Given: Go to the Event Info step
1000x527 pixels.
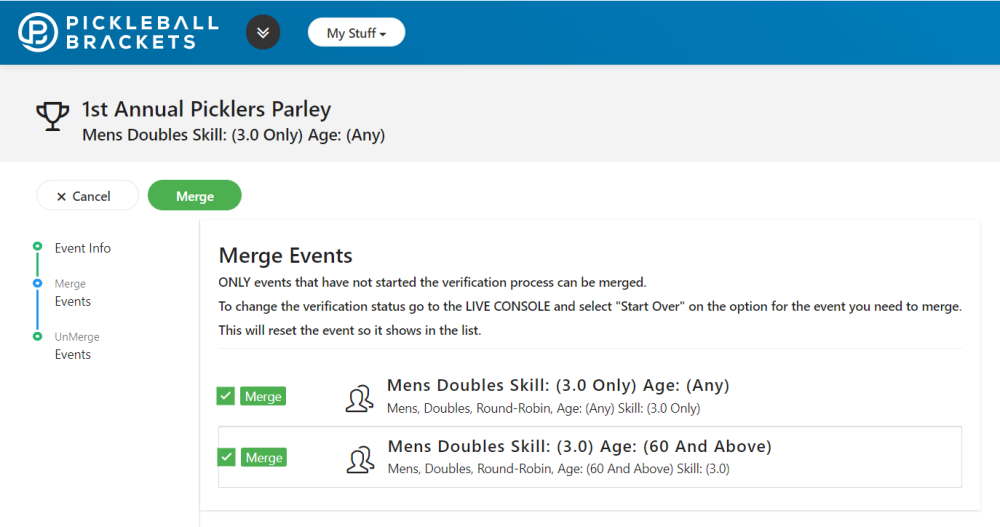Looking at the screenshot, I should tap(82, 248).
